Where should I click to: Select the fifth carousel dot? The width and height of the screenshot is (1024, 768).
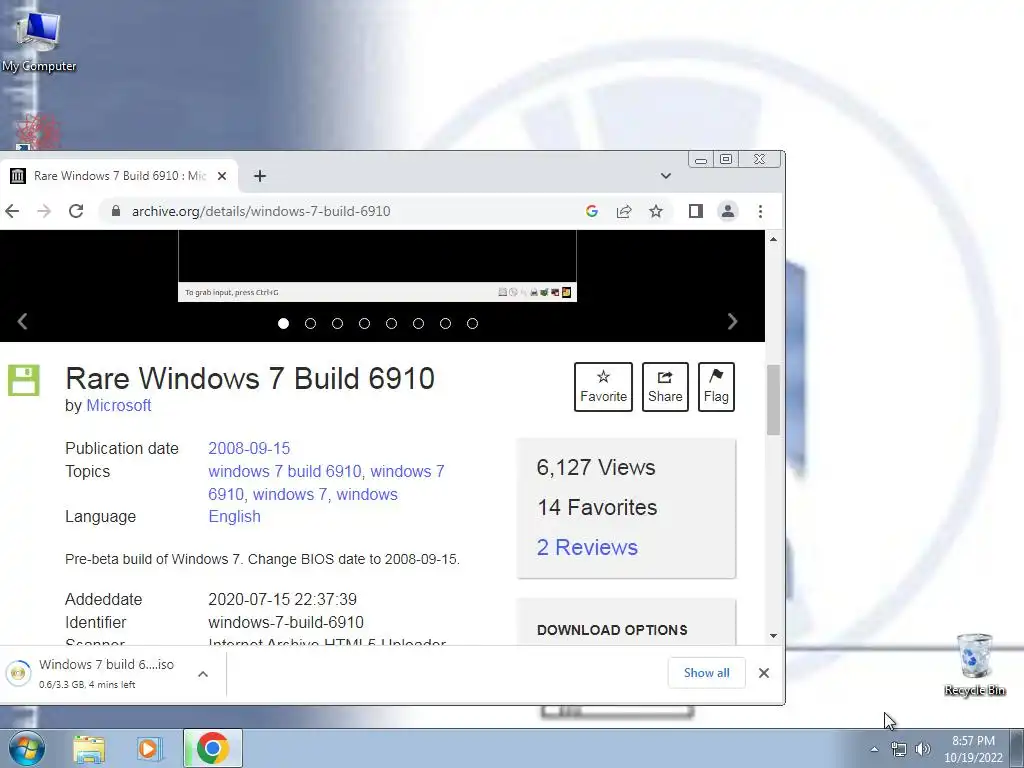(391, 323)
